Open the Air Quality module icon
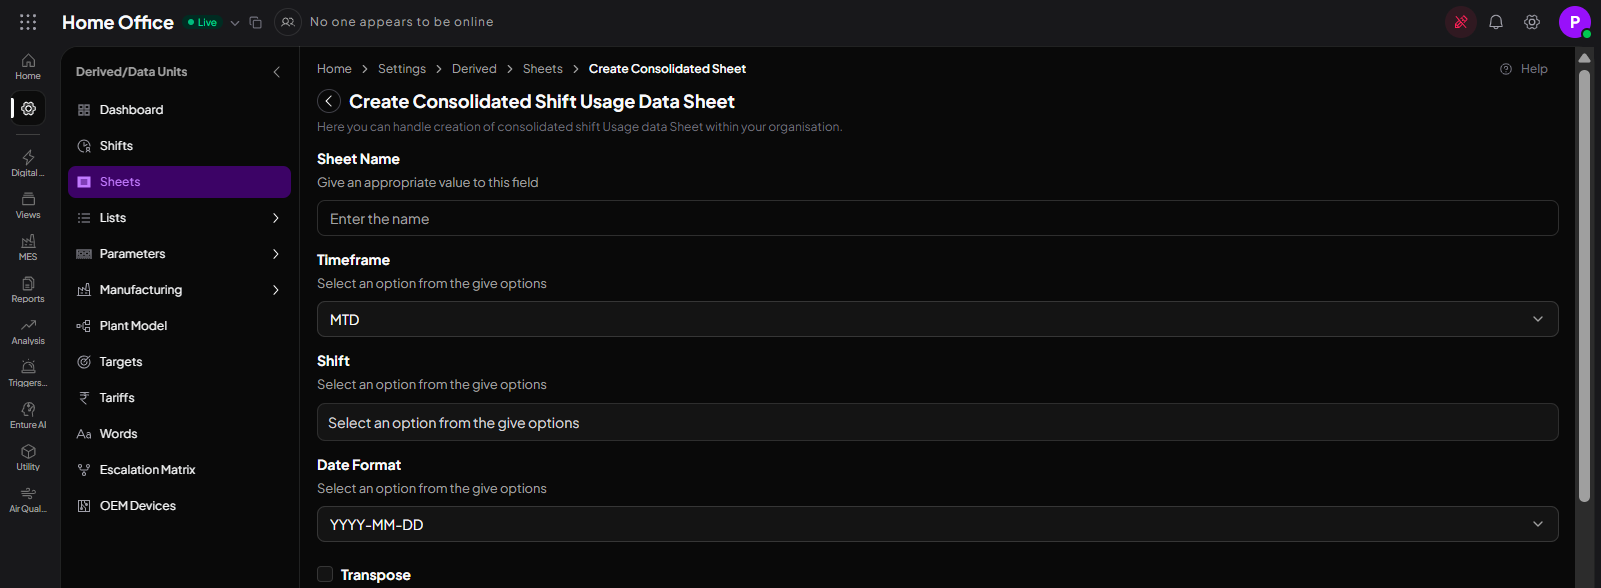The width and height of the screenshot is (1601, 588). [28, 500]
